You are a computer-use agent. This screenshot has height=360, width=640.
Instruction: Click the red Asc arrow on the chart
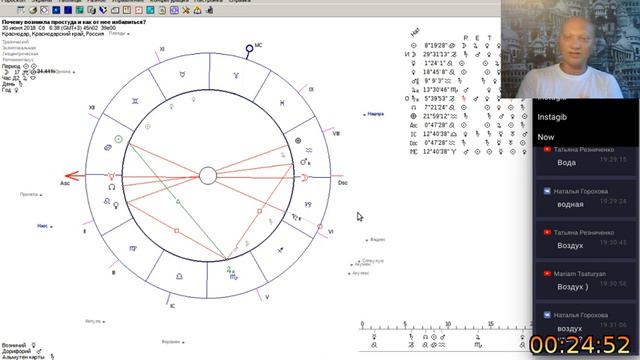point(72,176)
